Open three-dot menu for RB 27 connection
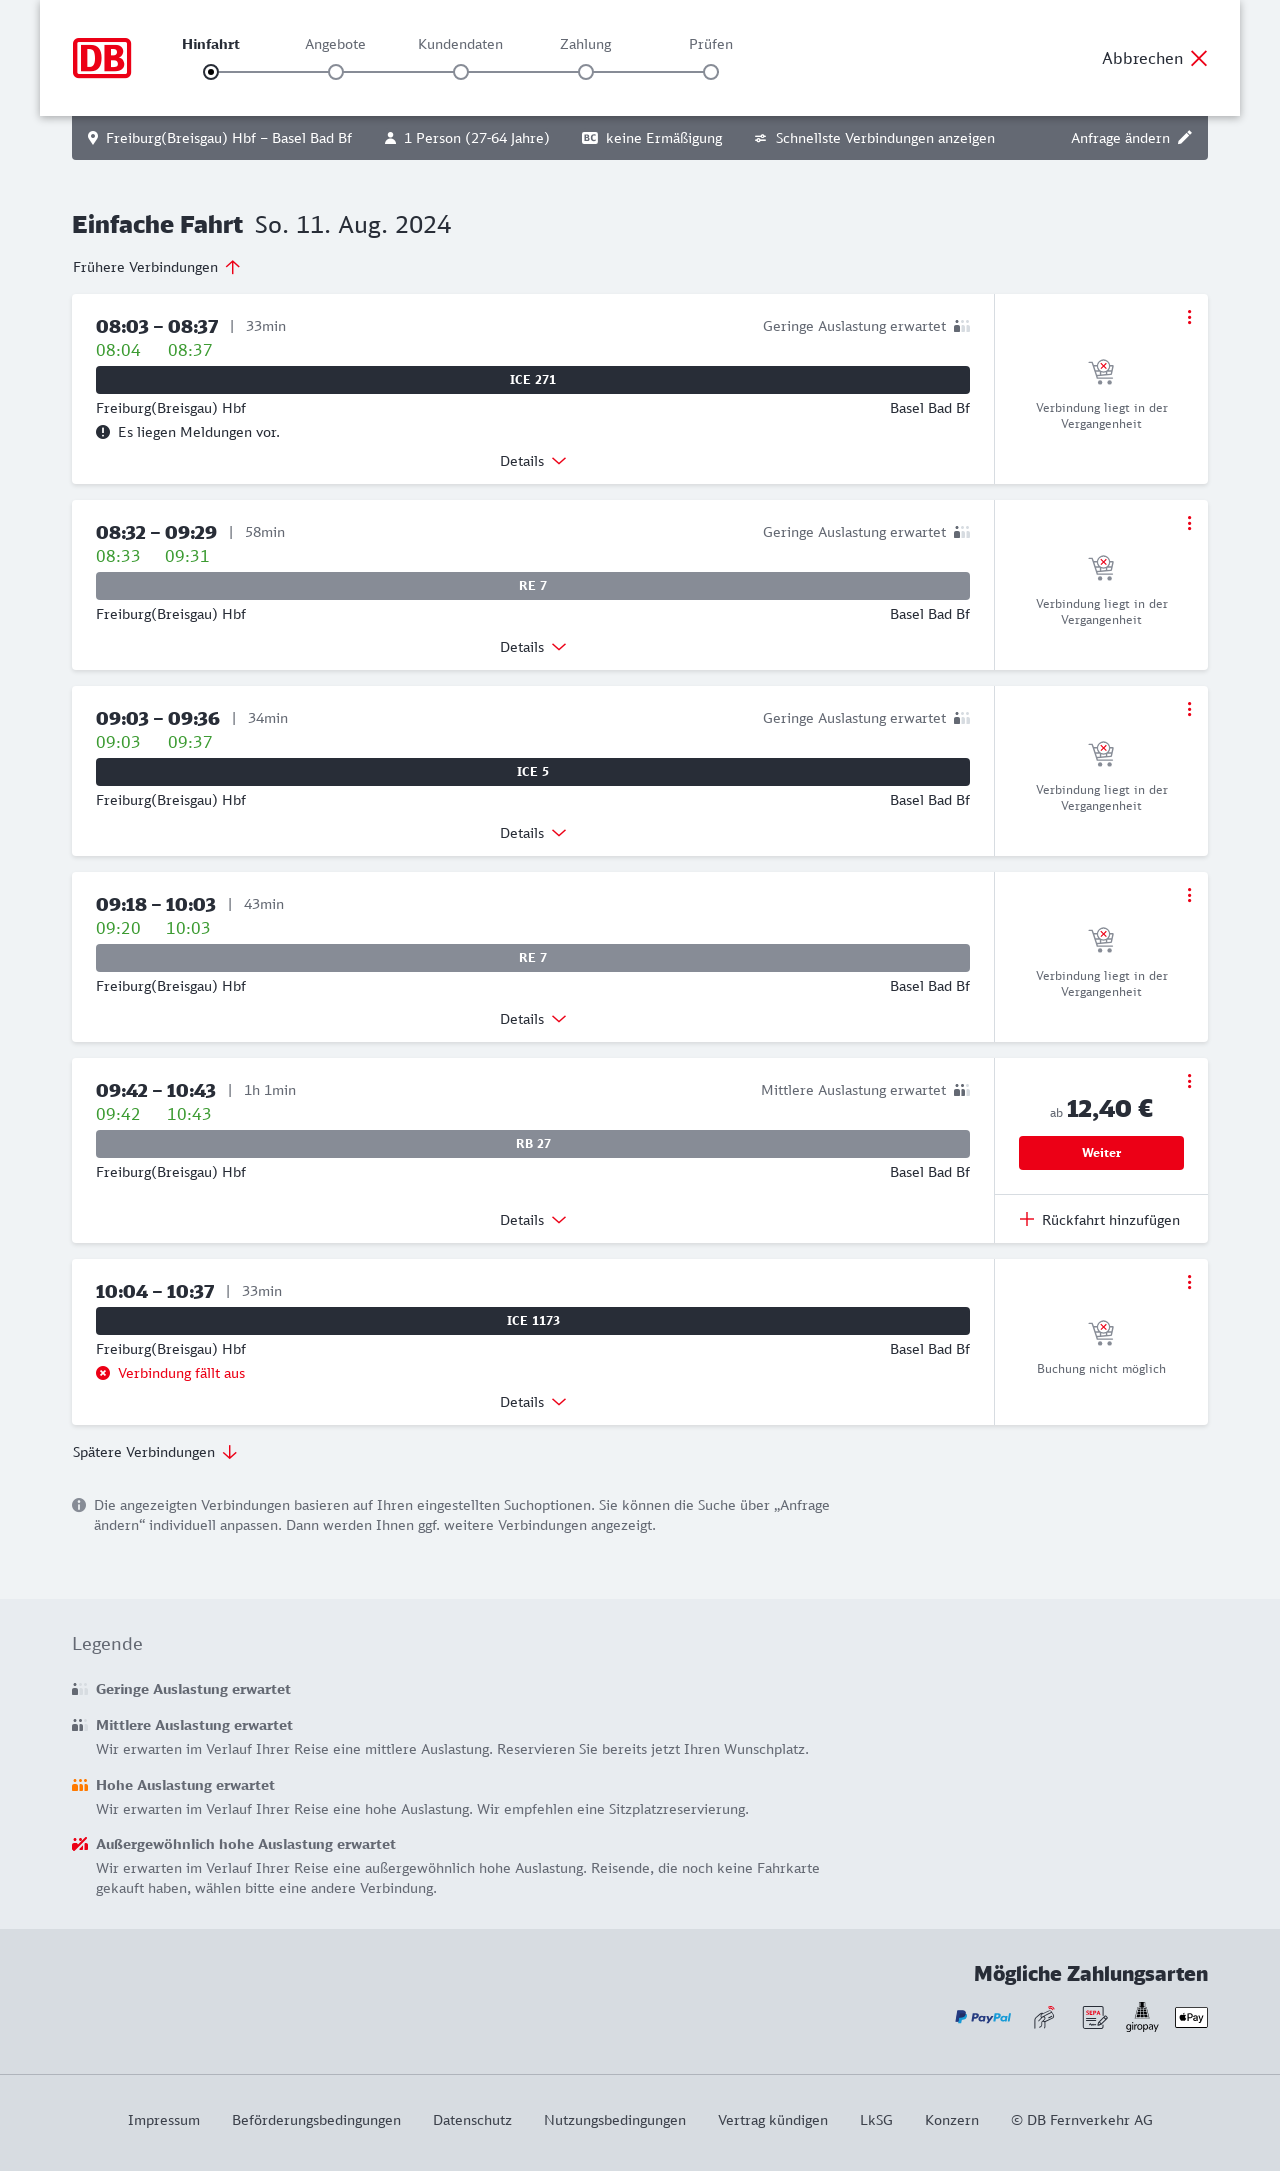1280x2171 pixels. tap(1189, 1081)
